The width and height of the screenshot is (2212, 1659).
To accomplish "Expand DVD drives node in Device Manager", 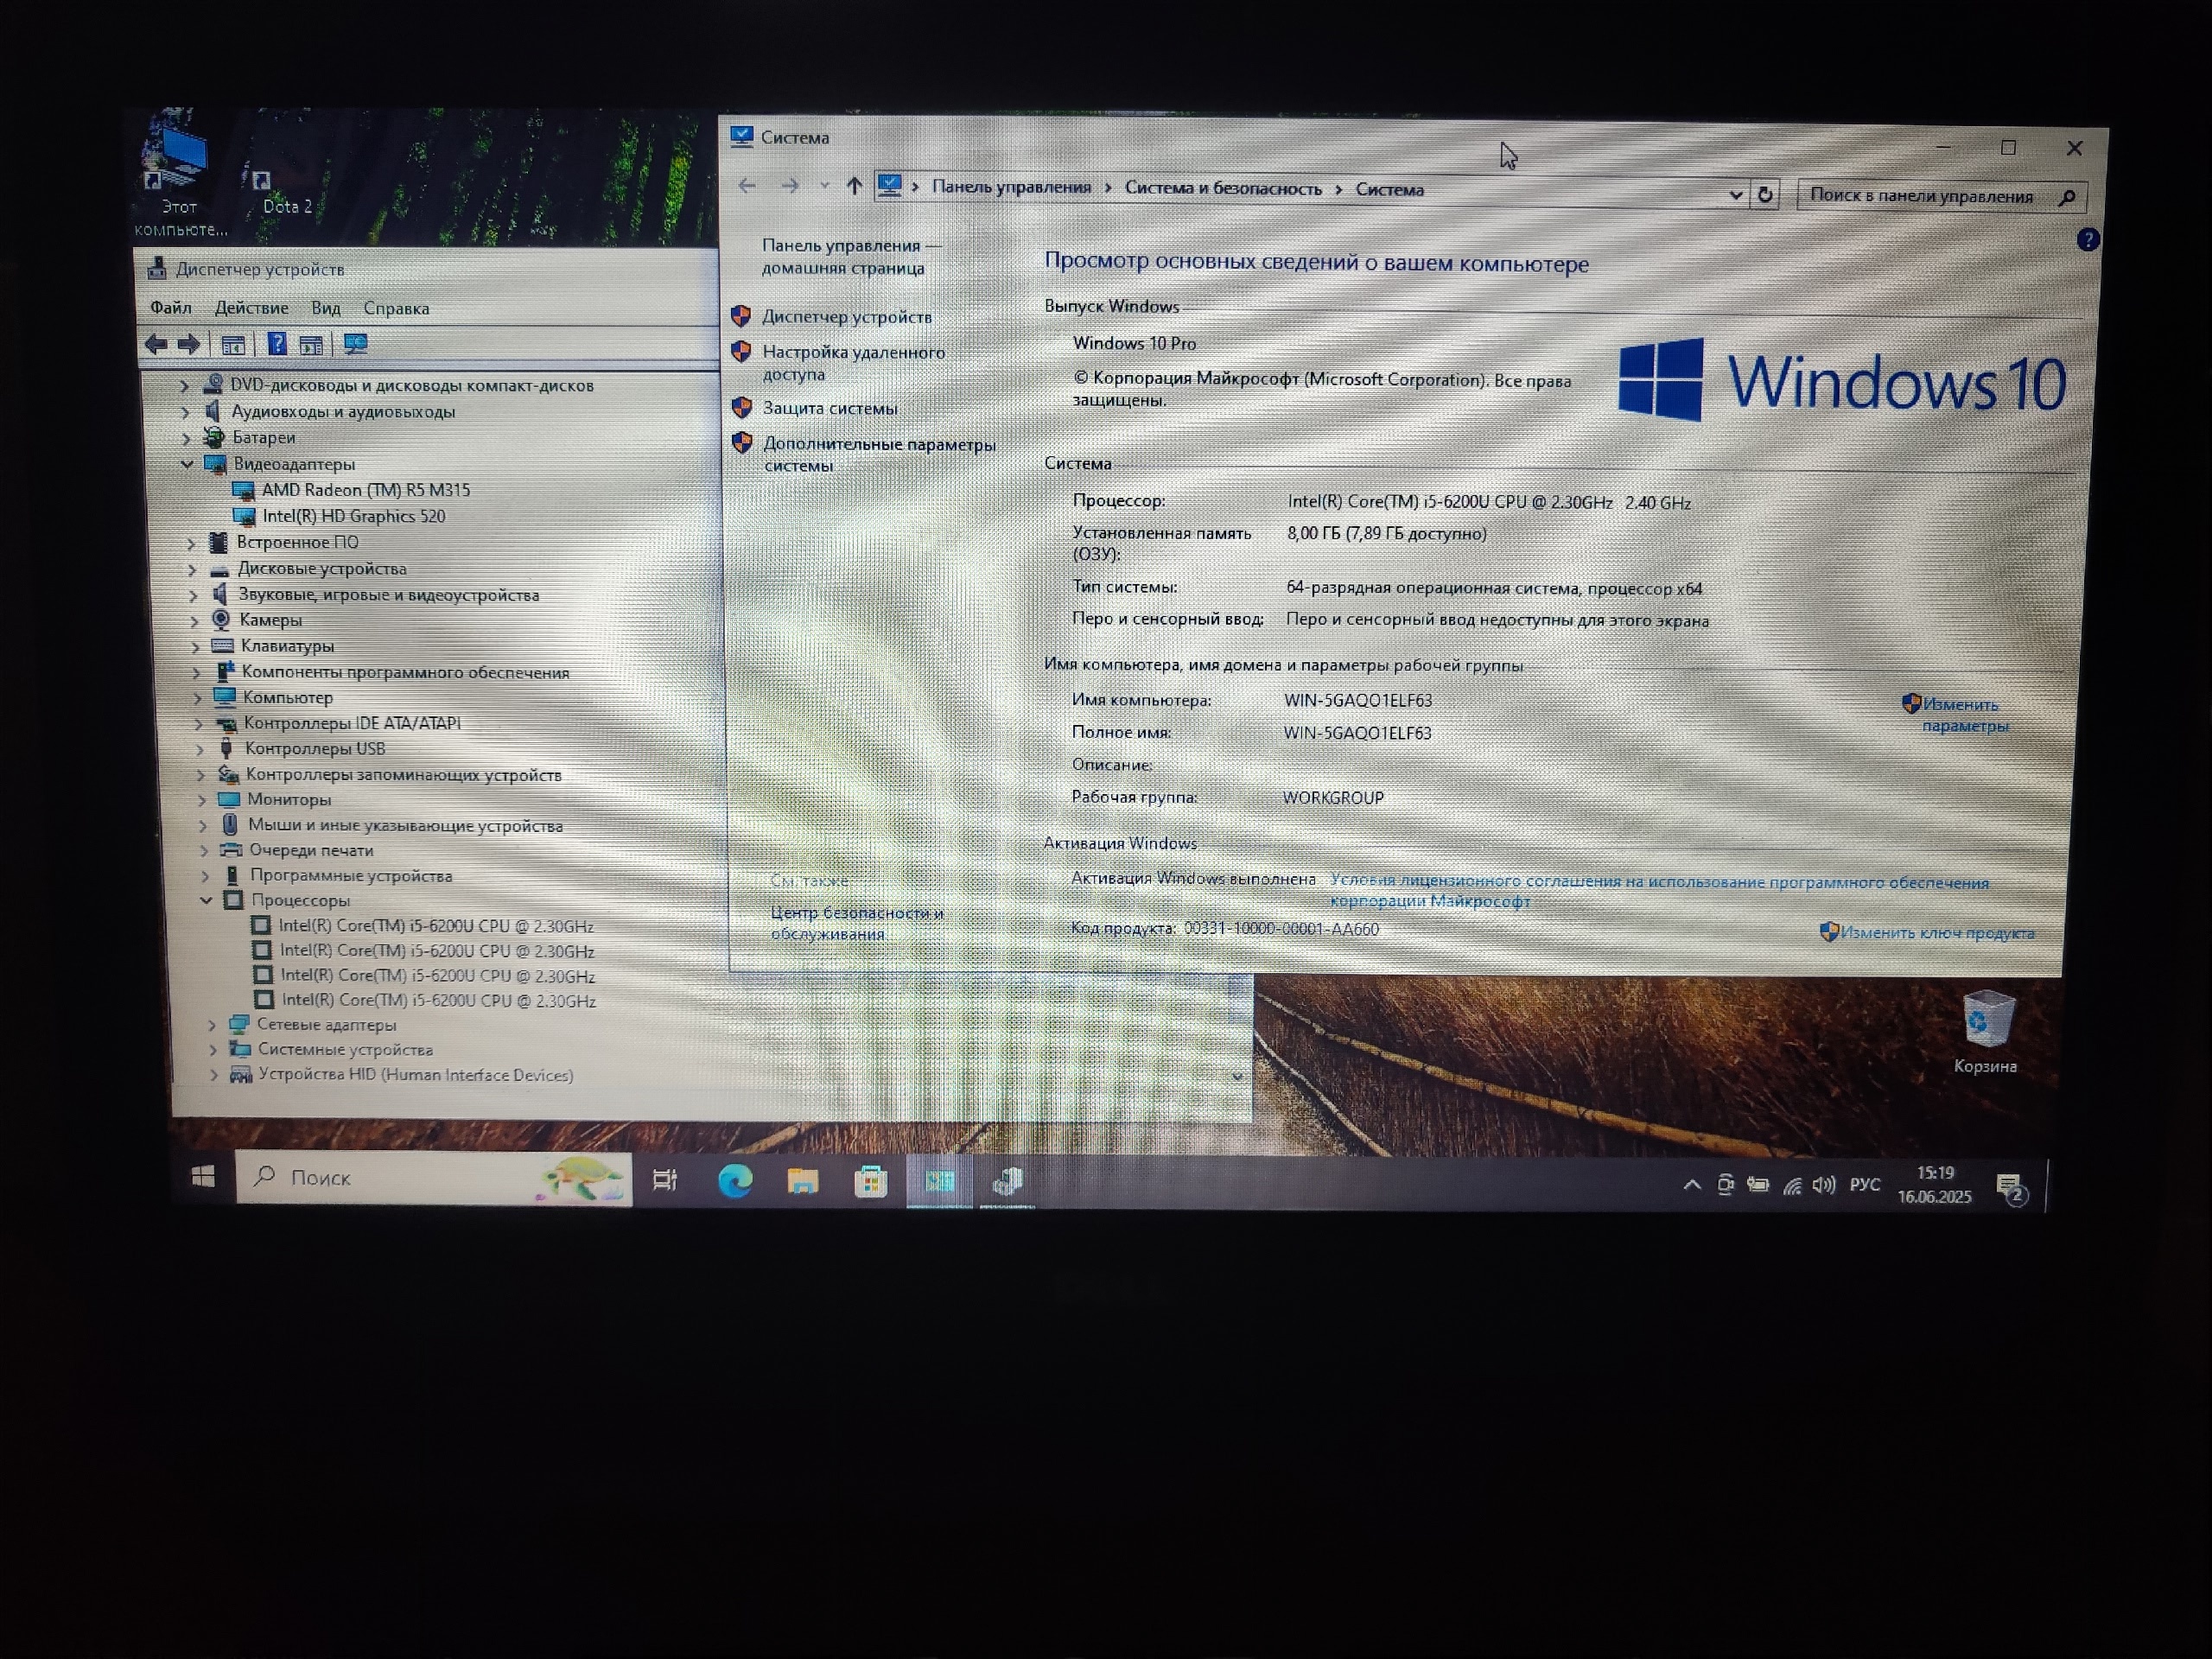I will click(x=184, y=385).
